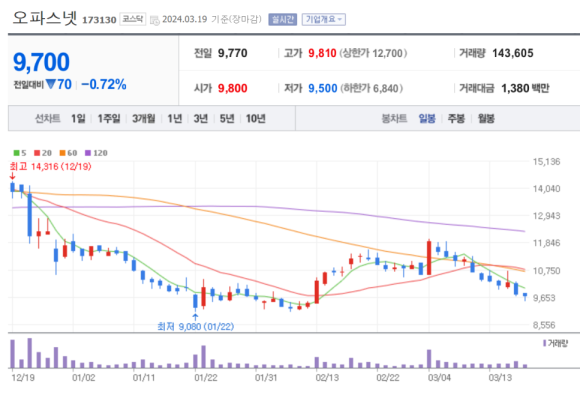
Task: Click the 01/02 date axis label
Action: pos(83,378)
